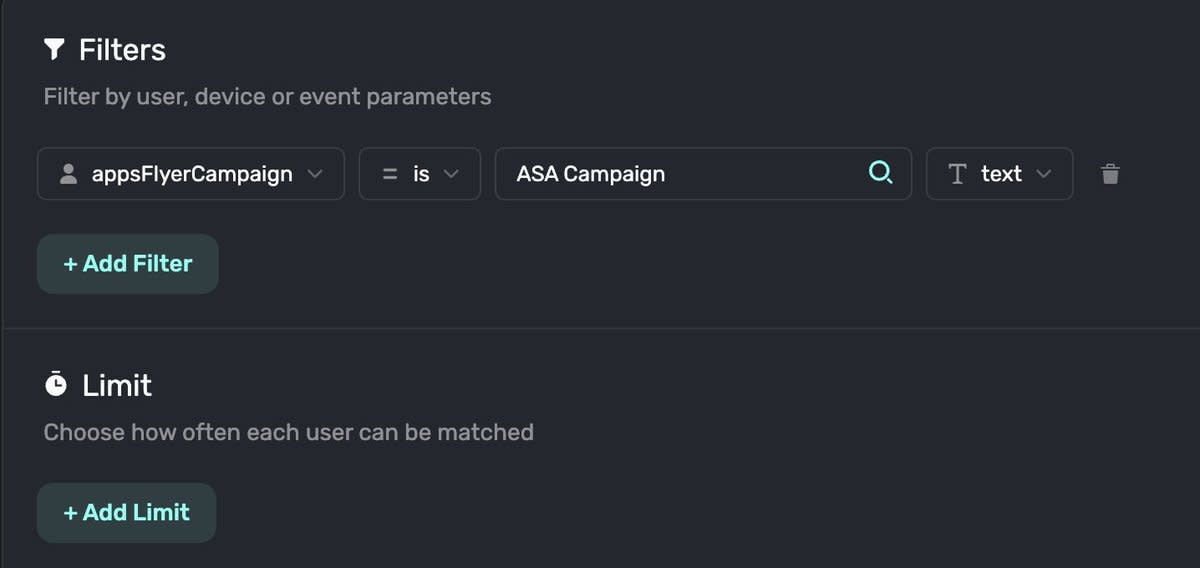Expand chevron arrow on appsFlyerCampaign selector
The image size is (1200, 568).
click(x=315, y=174)
